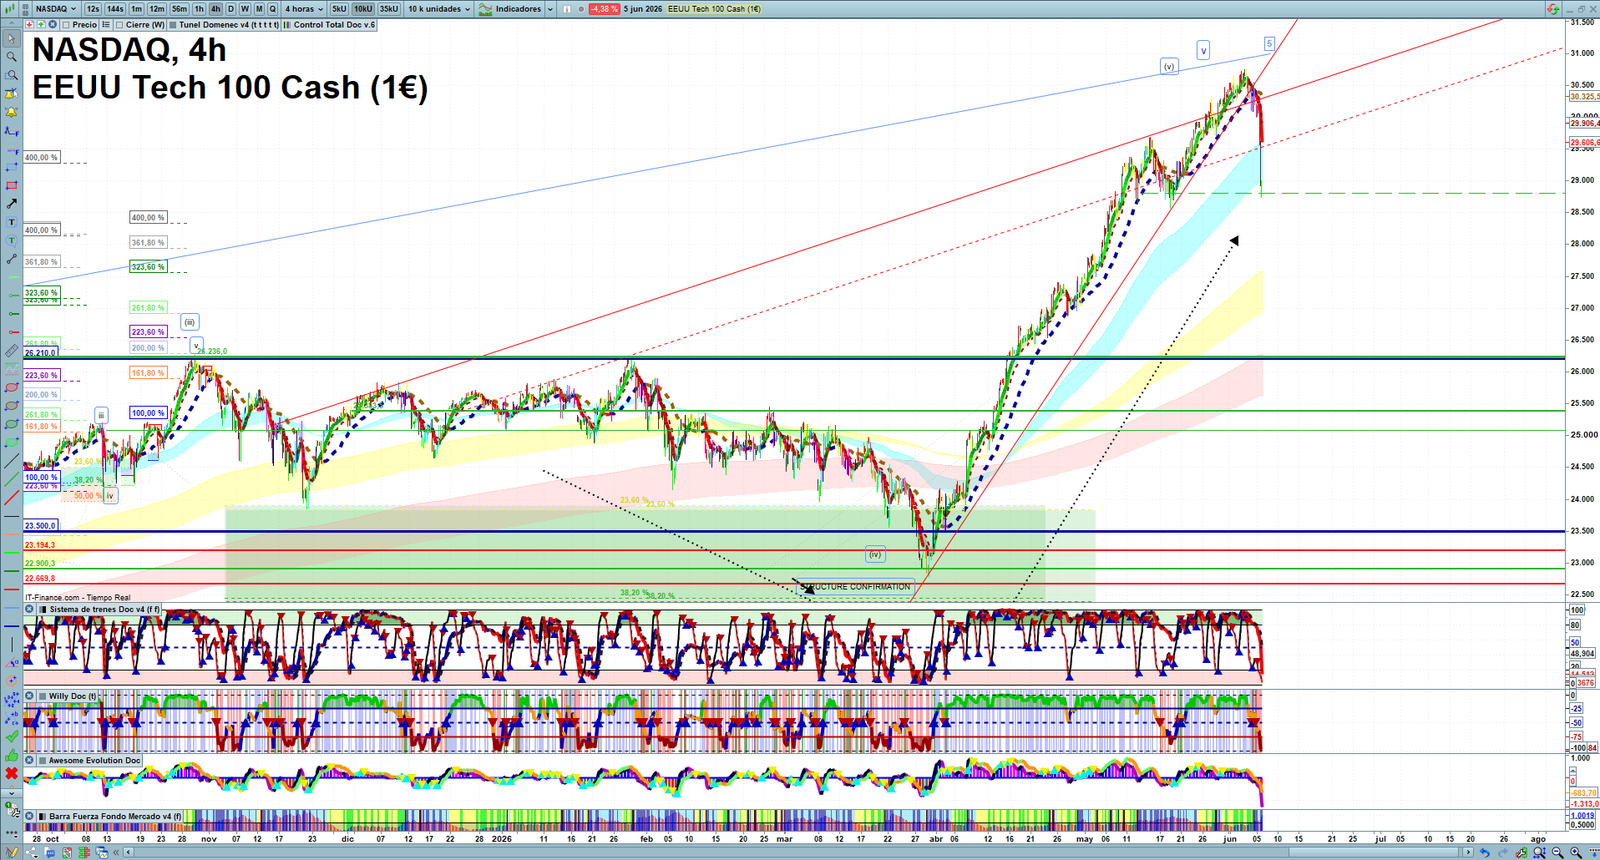Click the zoom out magnifier at bottom right

pos(1557,852)
